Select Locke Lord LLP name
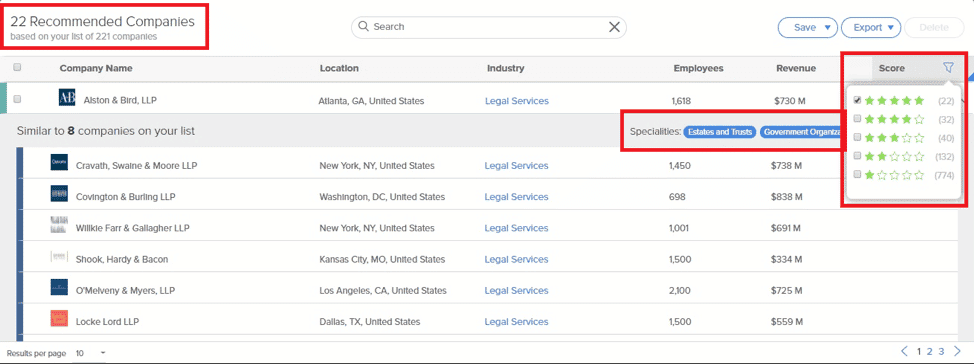 point(107,322)
